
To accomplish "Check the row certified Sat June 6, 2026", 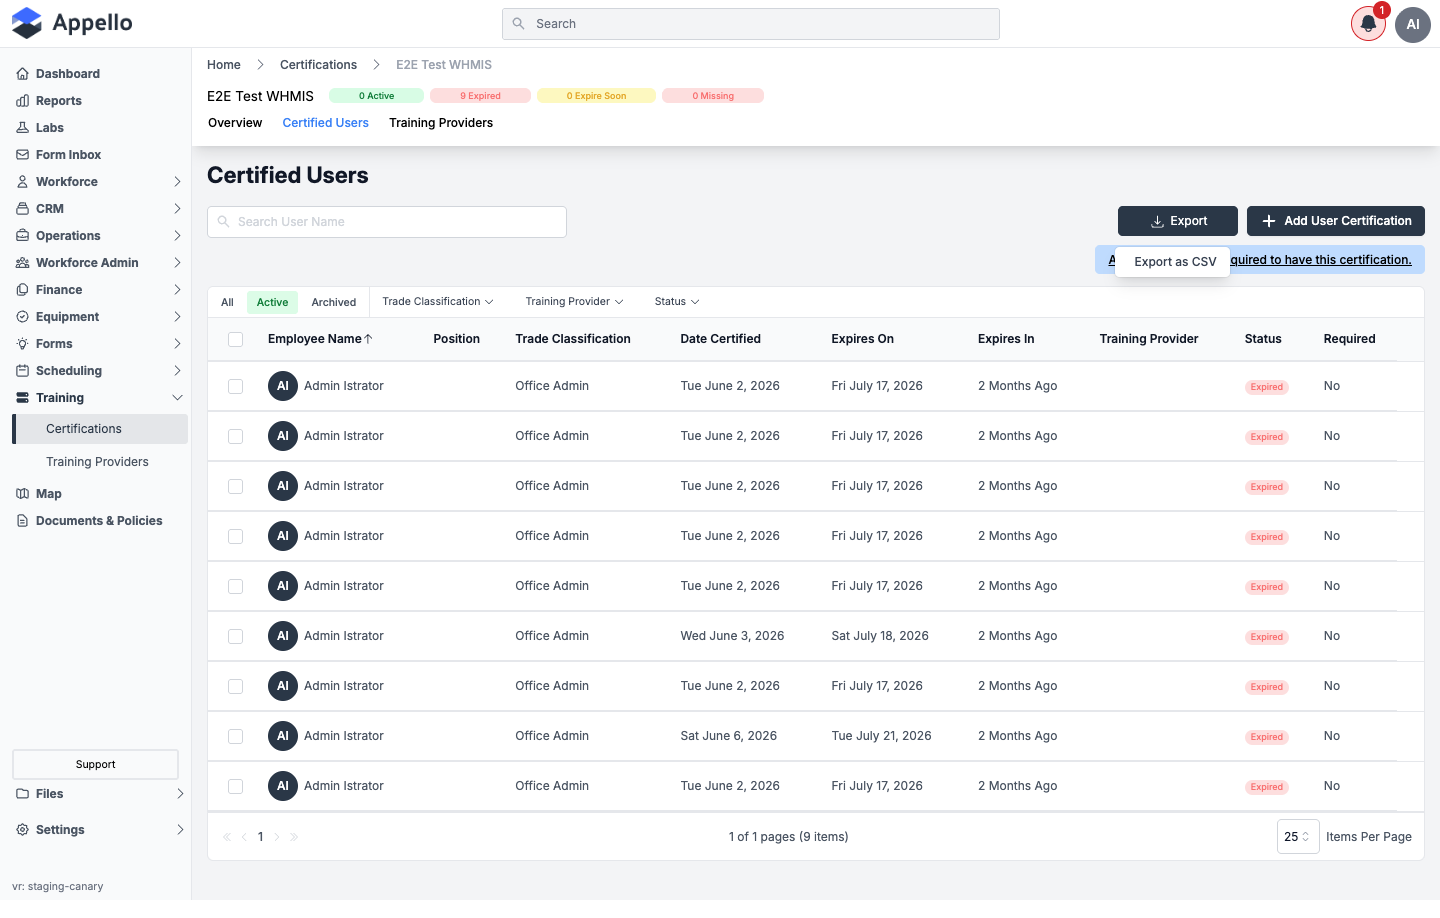I will pyautogui.click(x=236, y=736).
